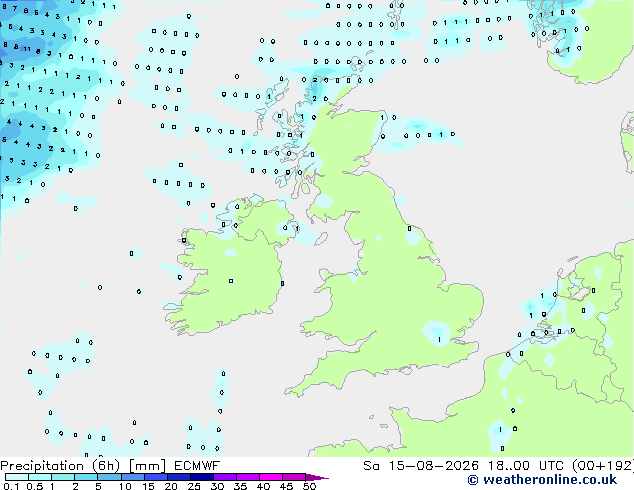
Task: Select the 35–40 mm legend color swatch
Action: coord(248,477)
